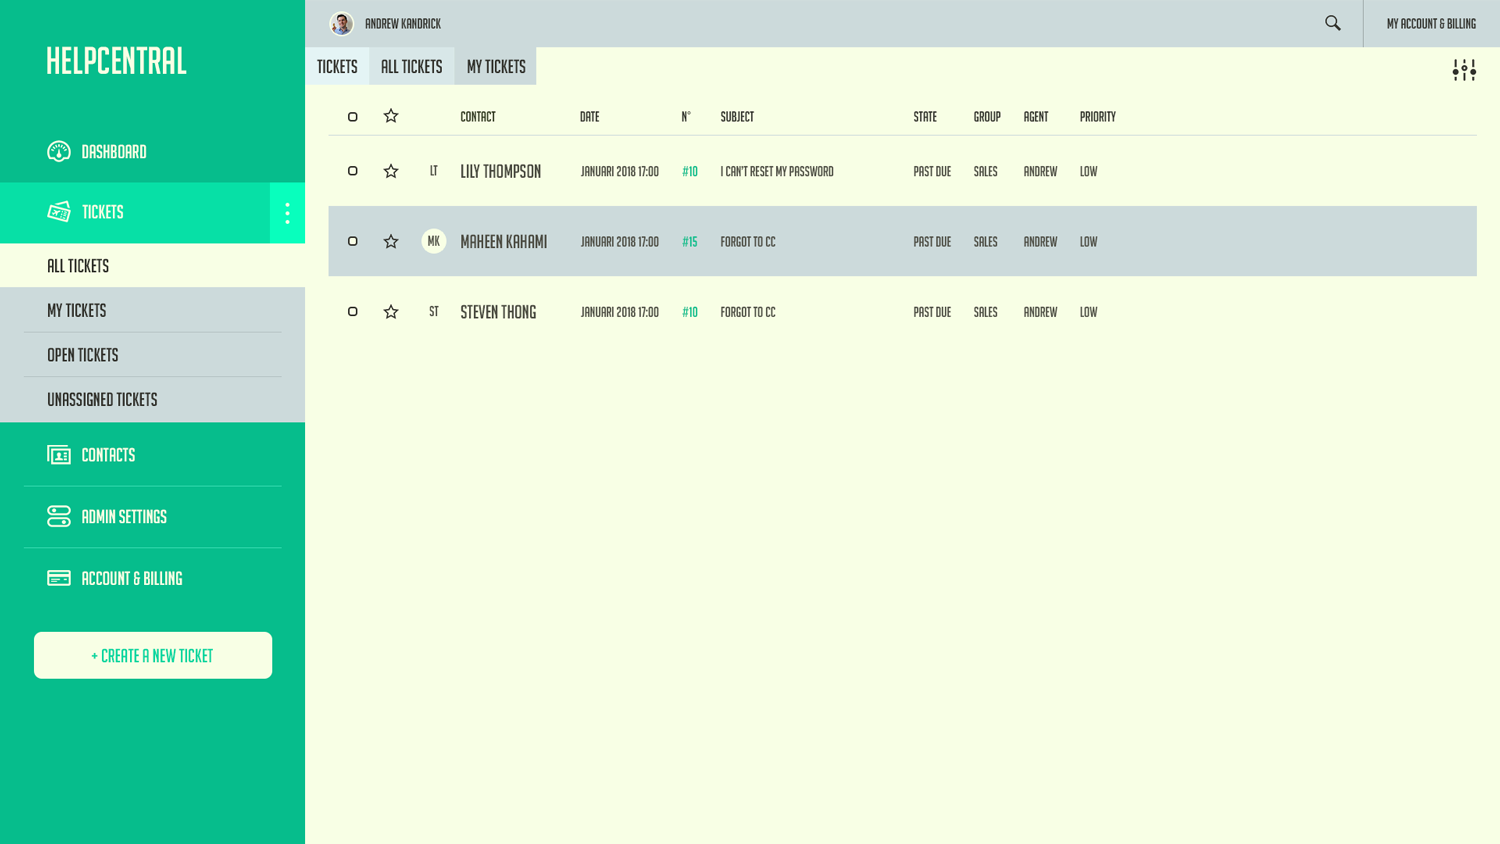
Task: Click the ST initials badge
Action: [434, 311]
